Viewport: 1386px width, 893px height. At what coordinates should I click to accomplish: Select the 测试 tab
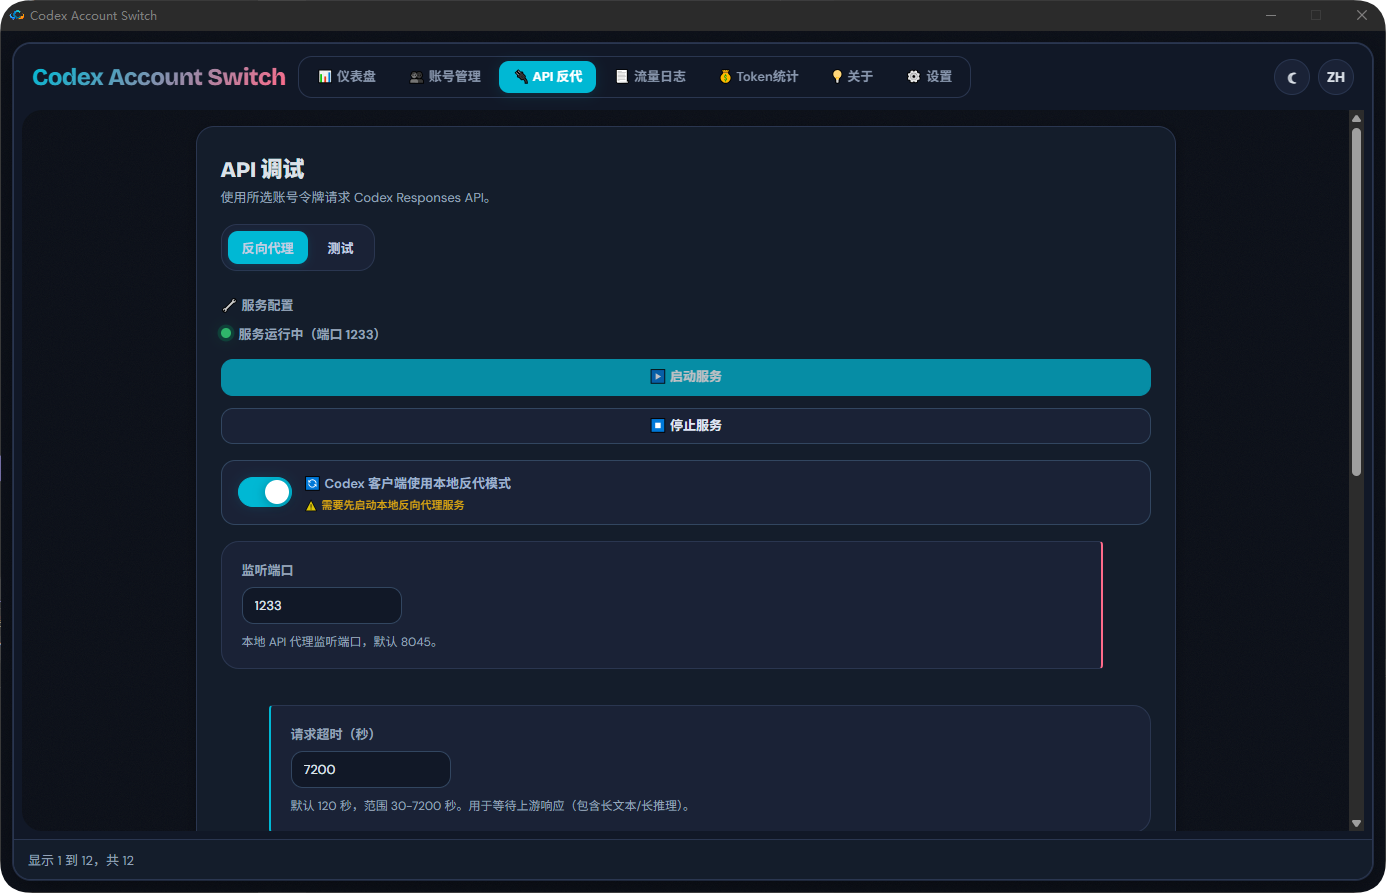point(339,247)
